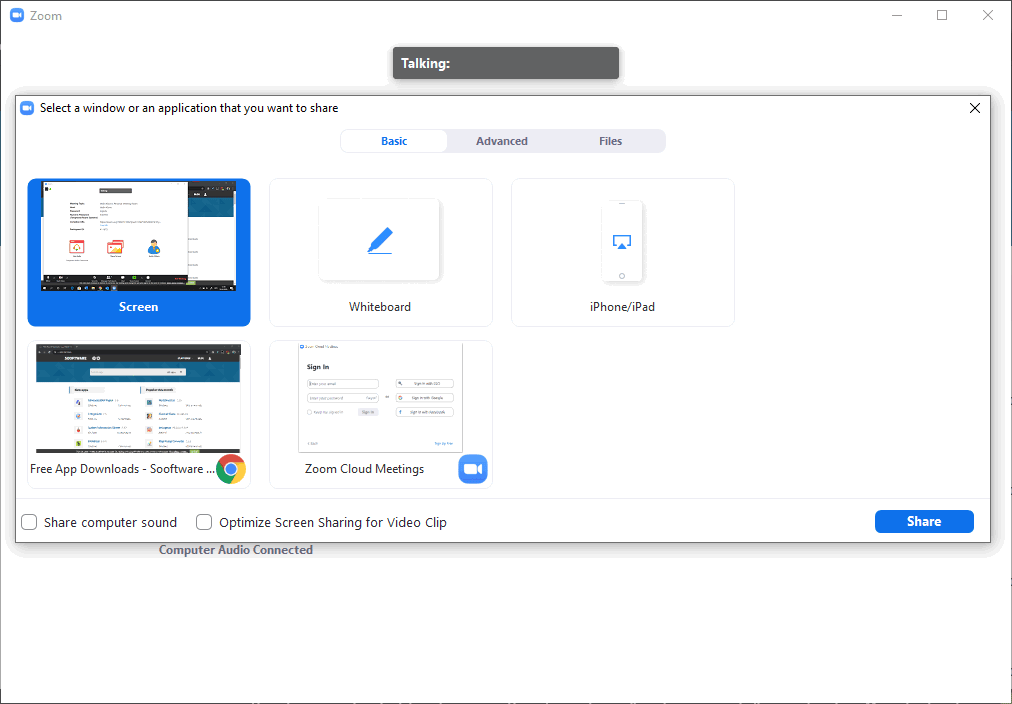1012x704 pixels.
Task: Pick the iPhone/iPad share option
Action: point(623,252)
